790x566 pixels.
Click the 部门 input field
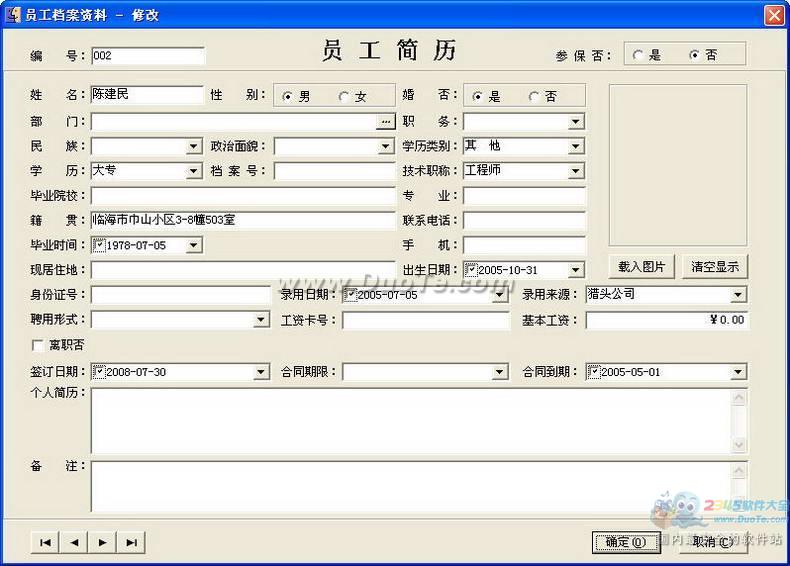click(x=234, y=121)
